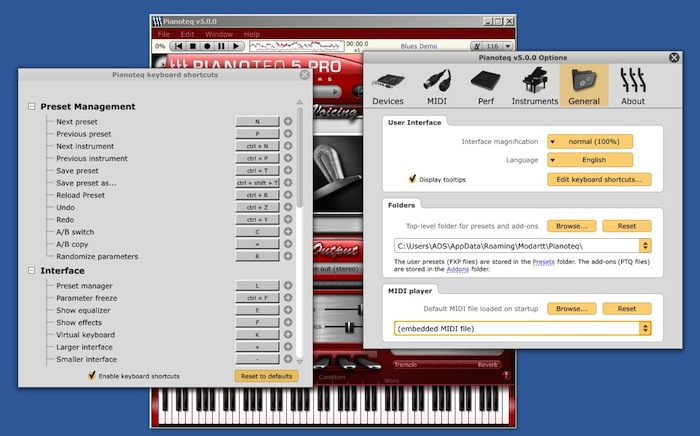Open embedded MIDI file dropdown
The height and width of the screenshot is (436, 700).
(x=645, y=328)
